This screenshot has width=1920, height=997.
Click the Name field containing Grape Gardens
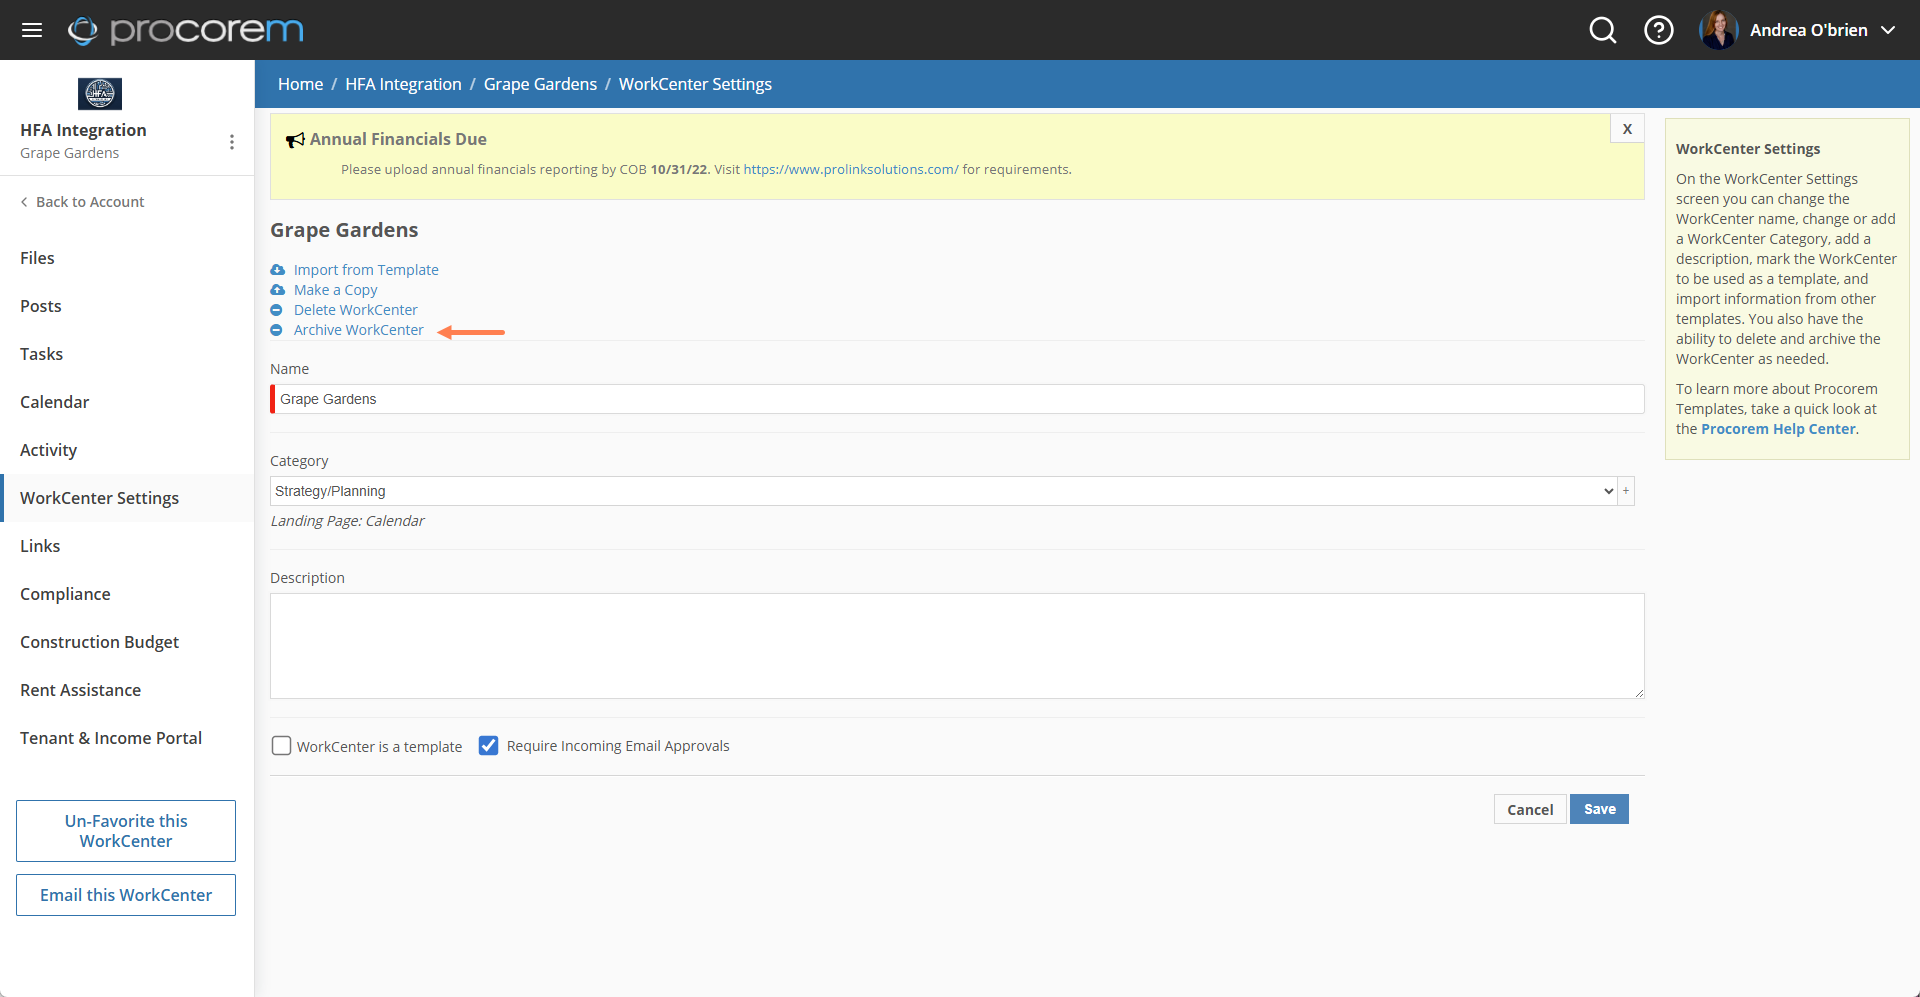click(x=957, y=399)
